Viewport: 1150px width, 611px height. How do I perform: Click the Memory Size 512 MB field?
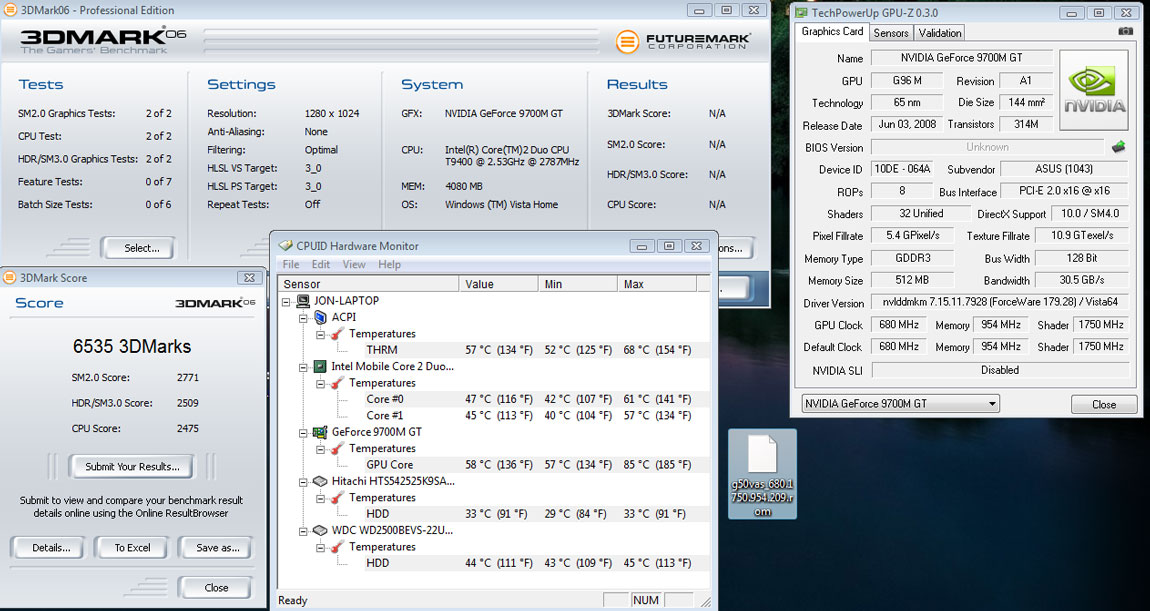912,279
